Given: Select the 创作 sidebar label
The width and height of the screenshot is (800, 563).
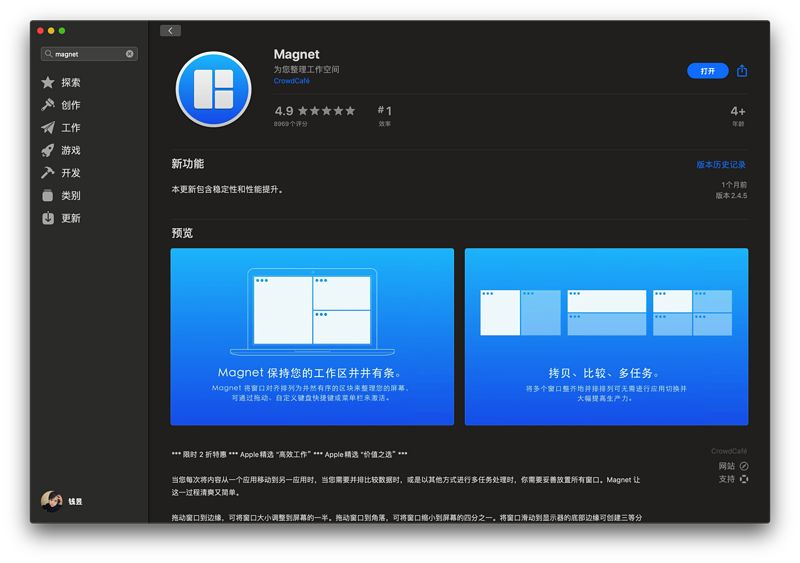Looking at the screenshot, I should 71,105.
